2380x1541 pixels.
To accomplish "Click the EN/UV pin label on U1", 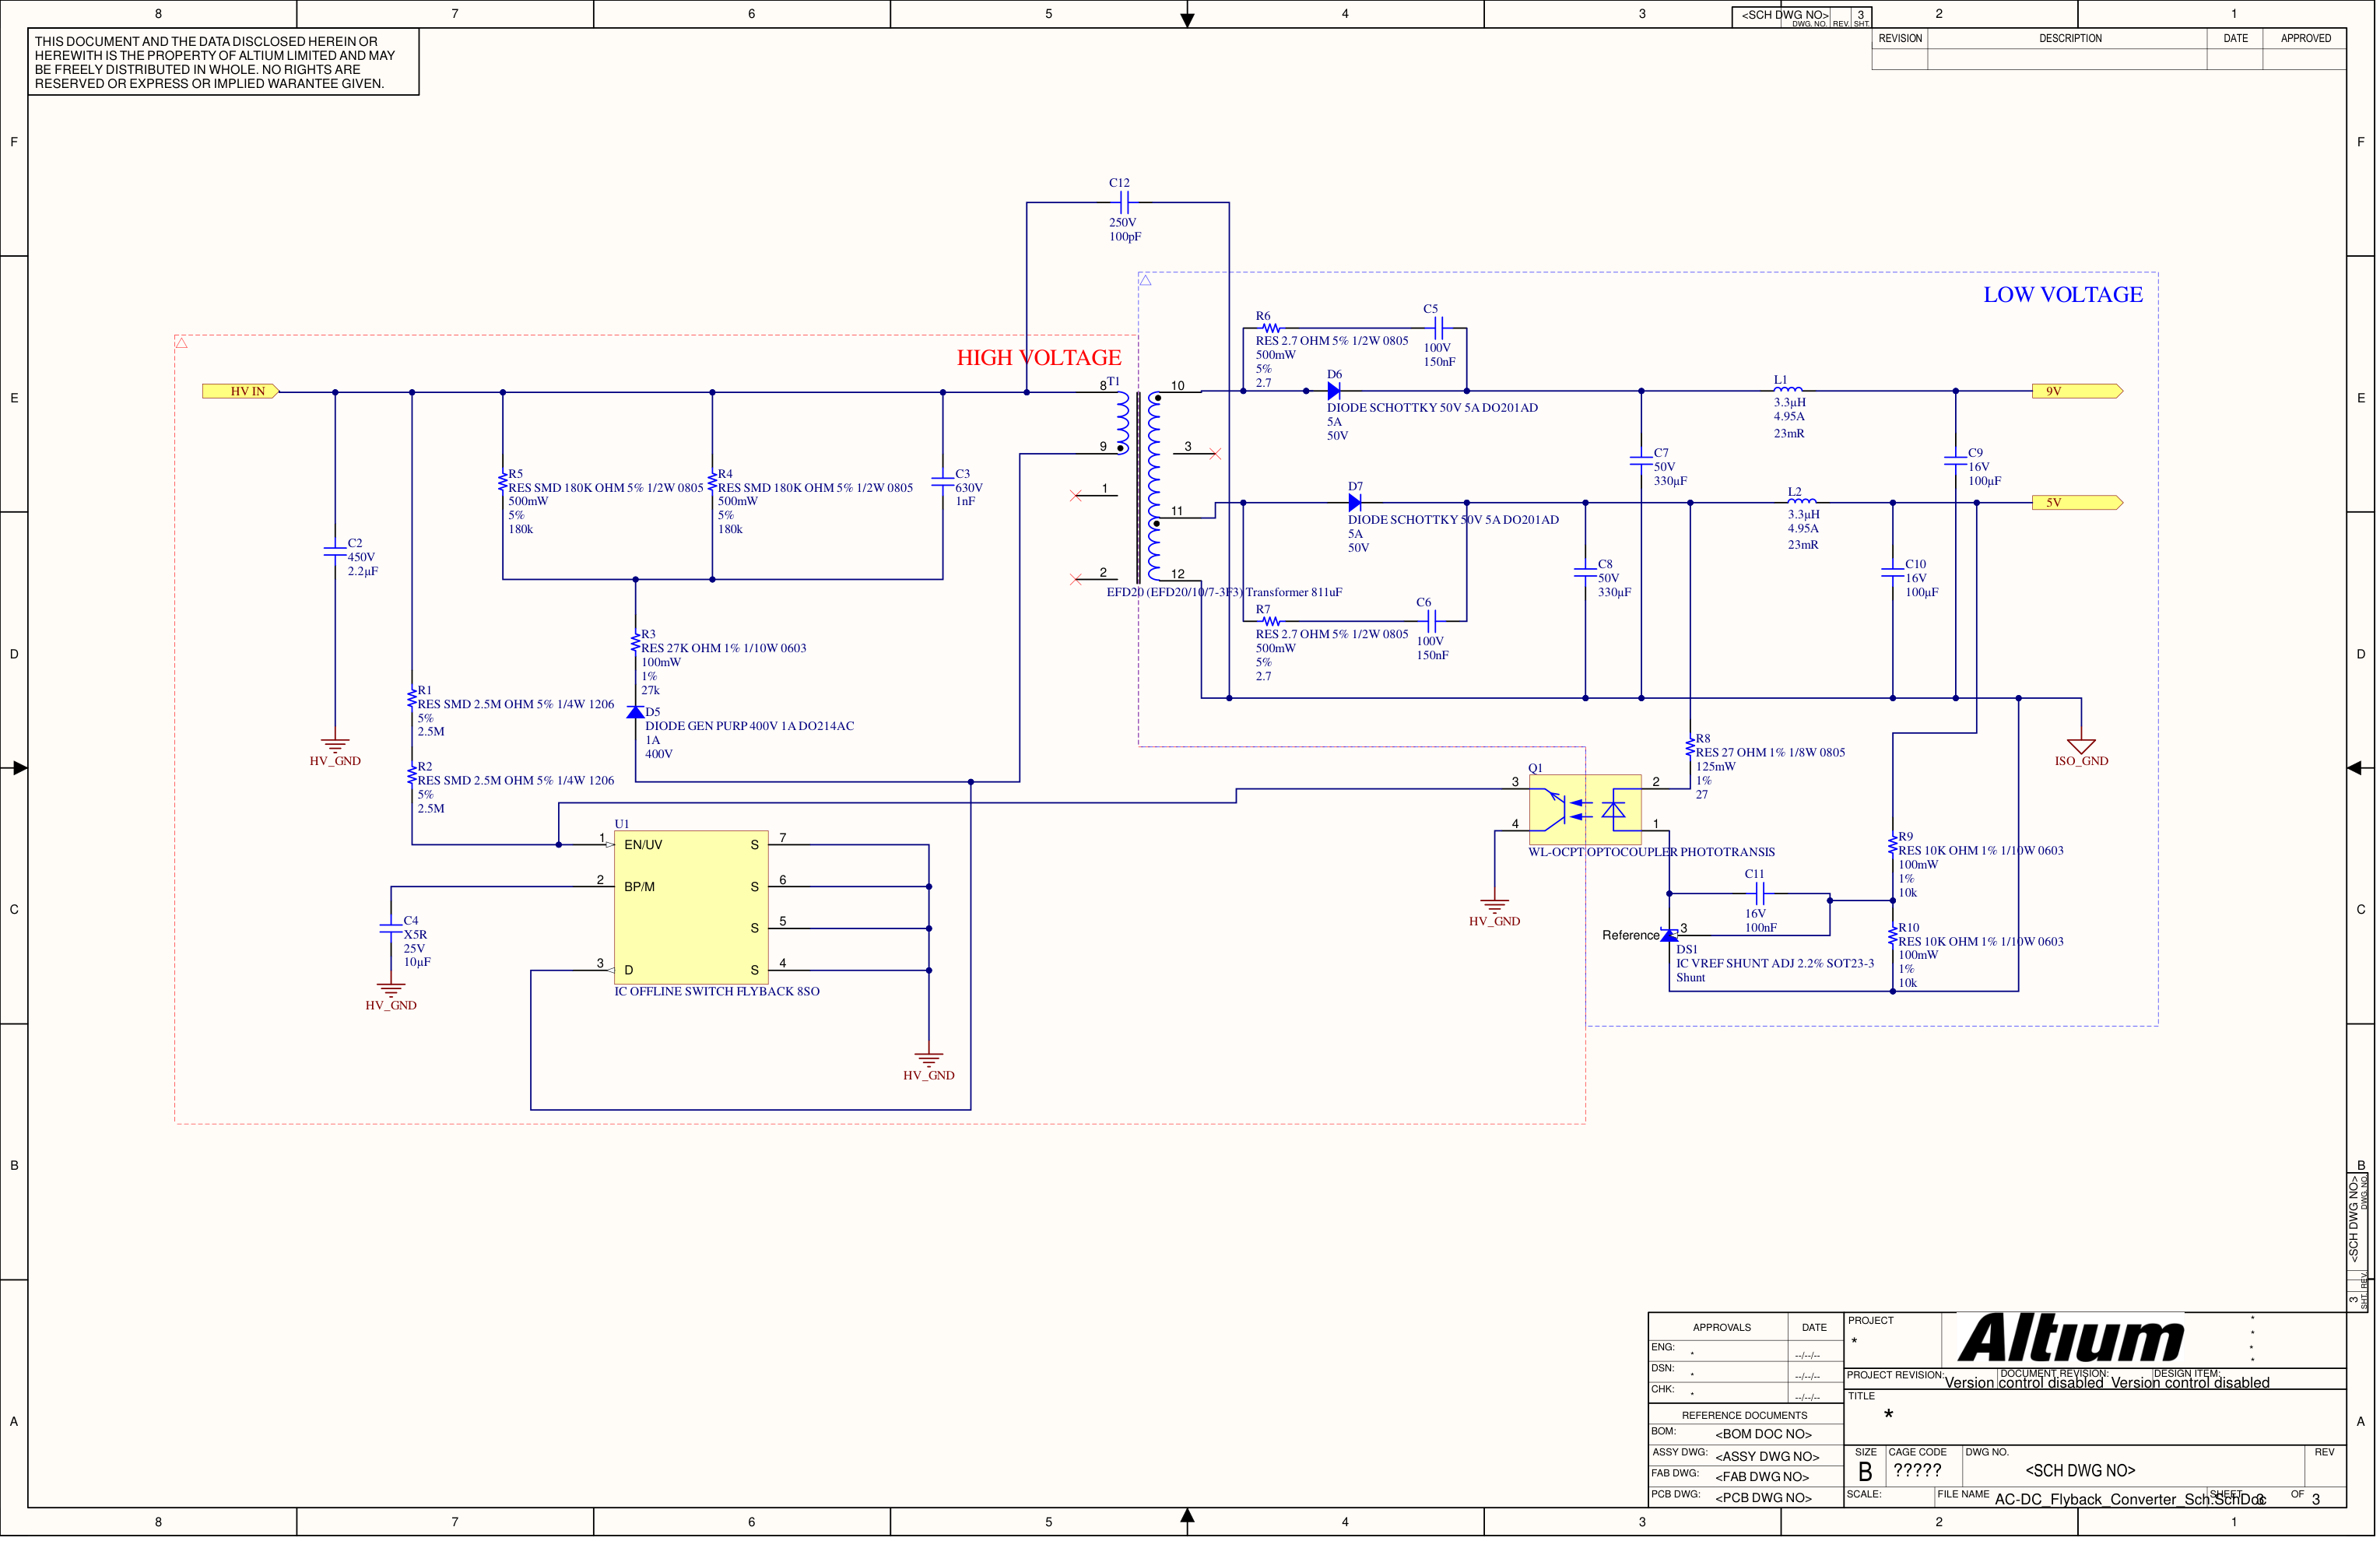I will pyautogui.click(x=643, y=845).
